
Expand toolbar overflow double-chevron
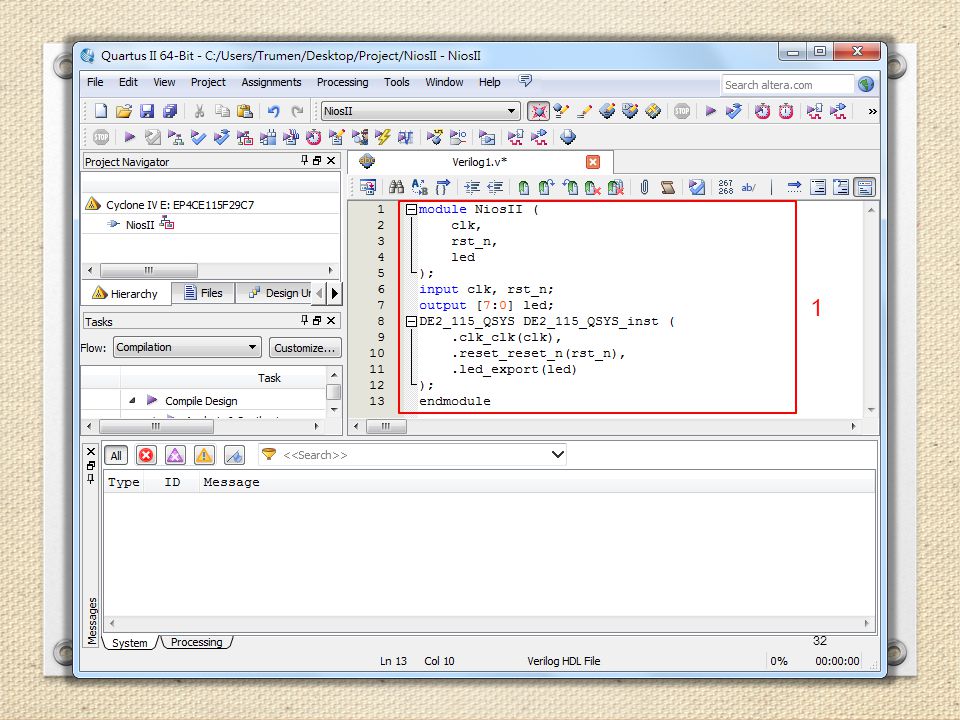(x=872, y=111)
